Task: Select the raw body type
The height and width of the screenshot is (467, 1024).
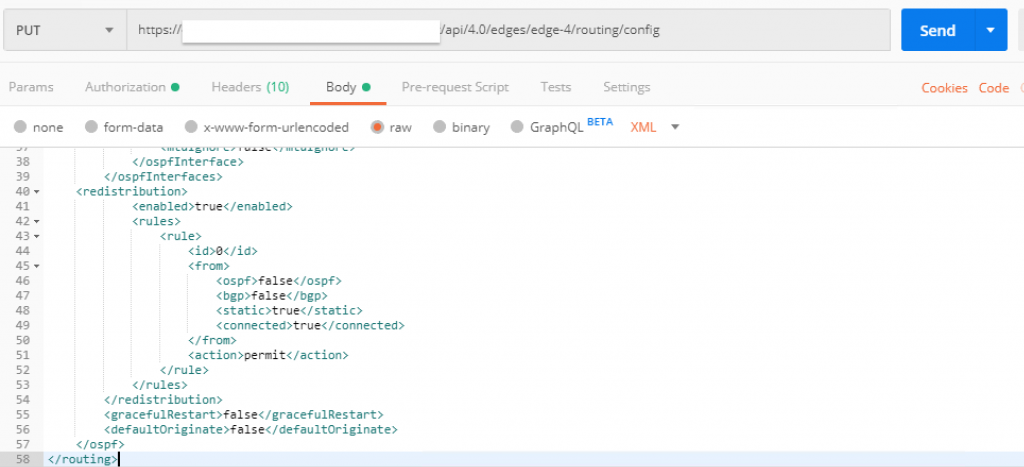Action: (x=391, y=127)
